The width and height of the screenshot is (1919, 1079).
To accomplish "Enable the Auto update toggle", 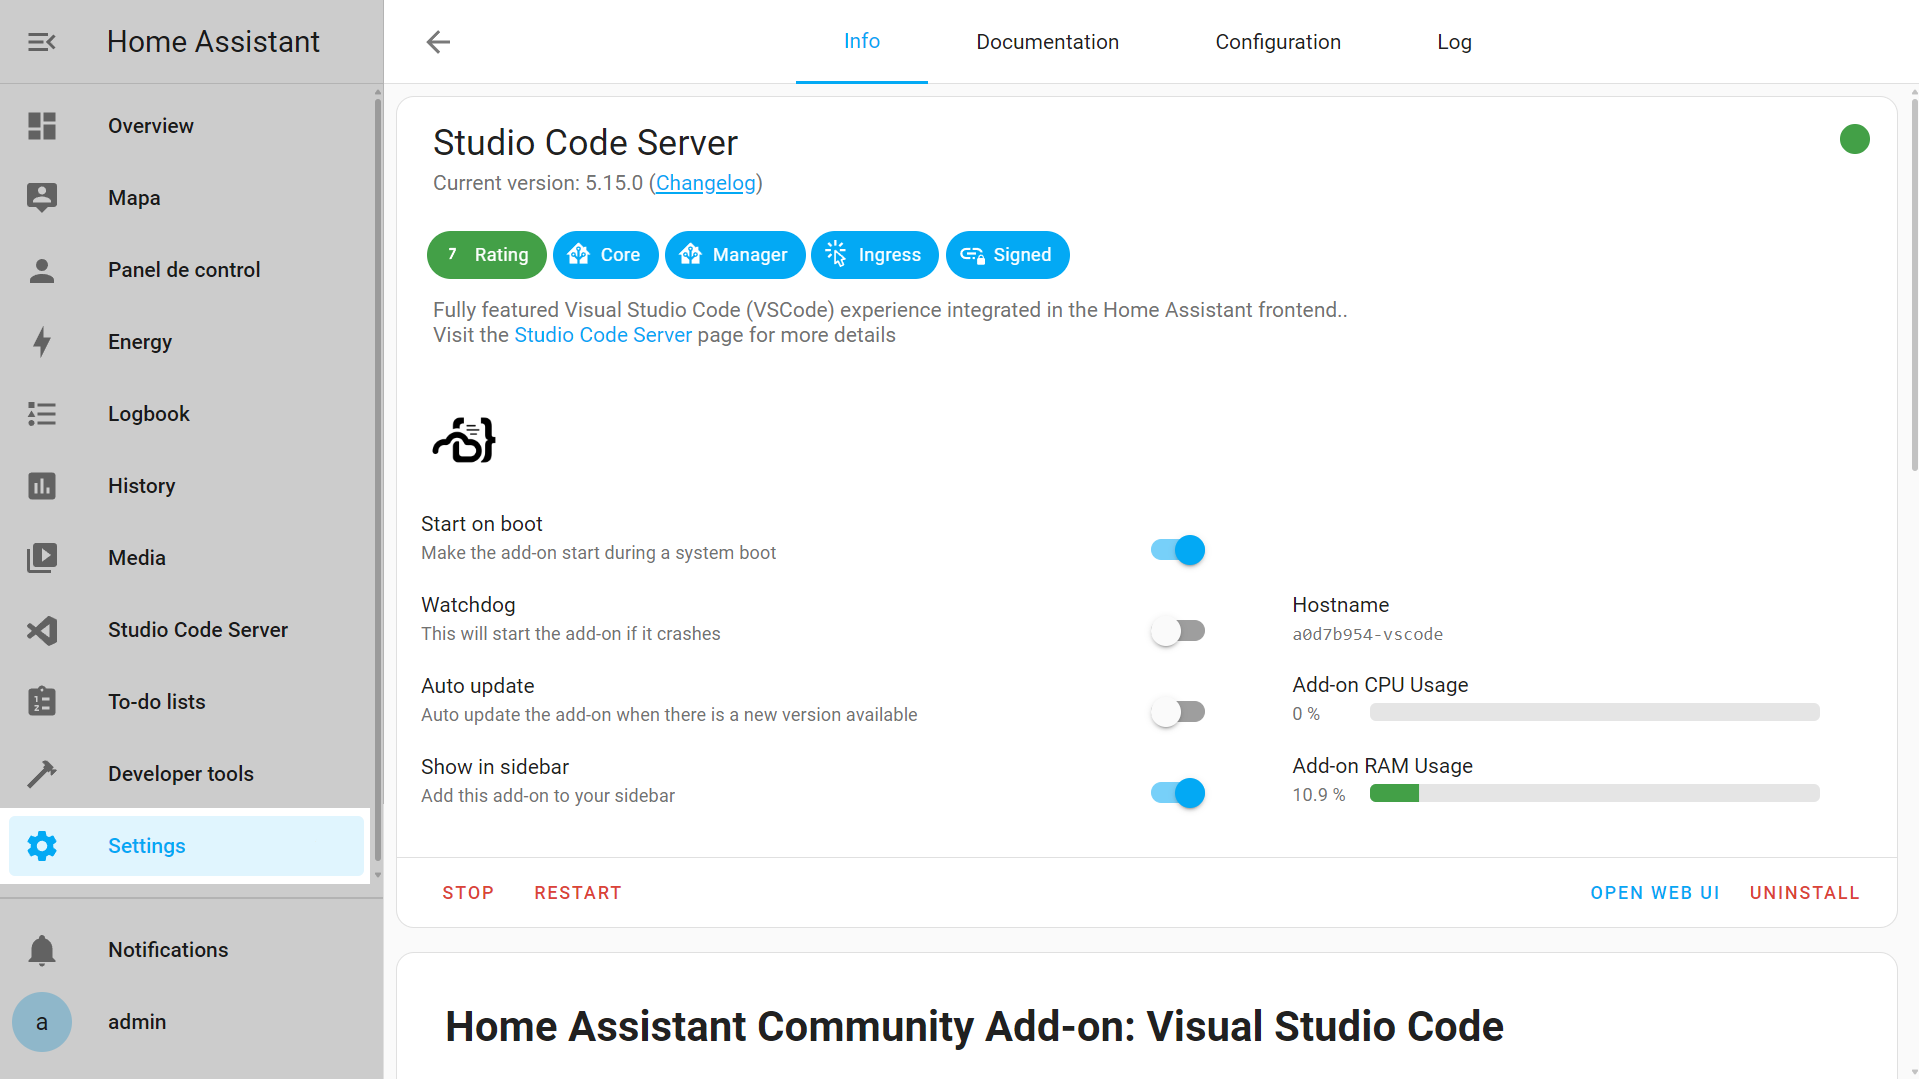I will click(1177, 712).
